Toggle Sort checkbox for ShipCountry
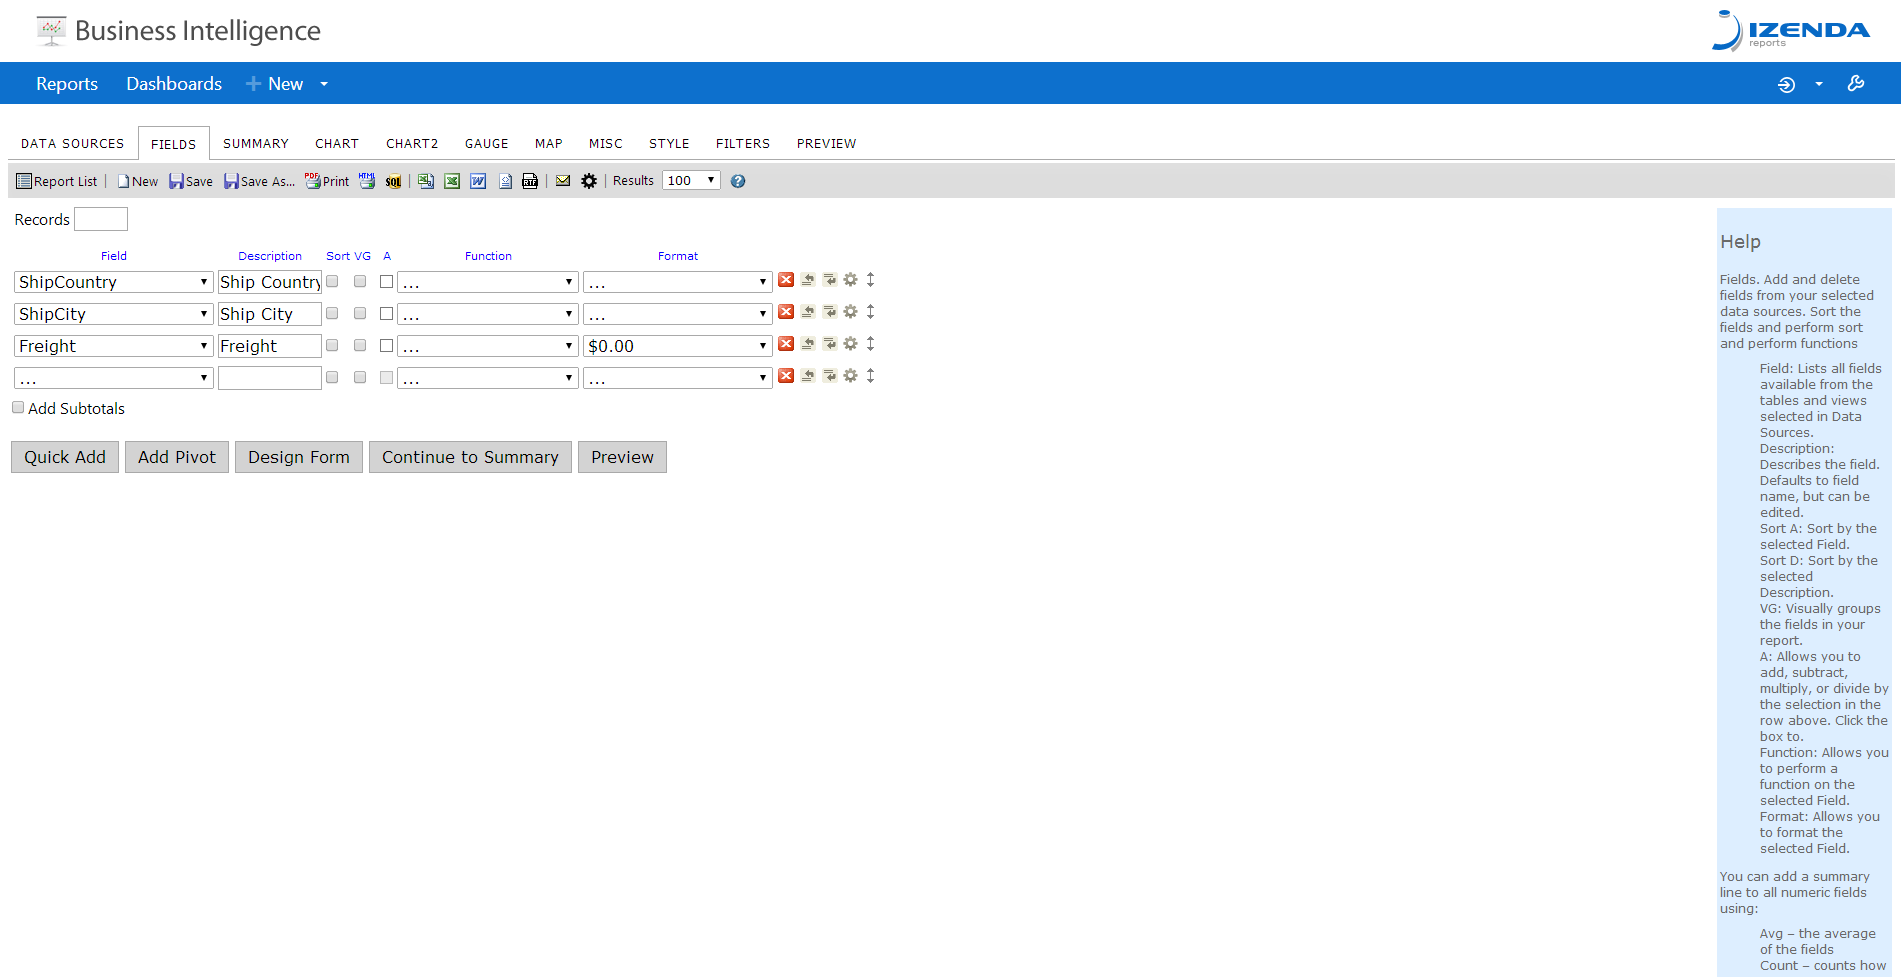 pos(332,282)
